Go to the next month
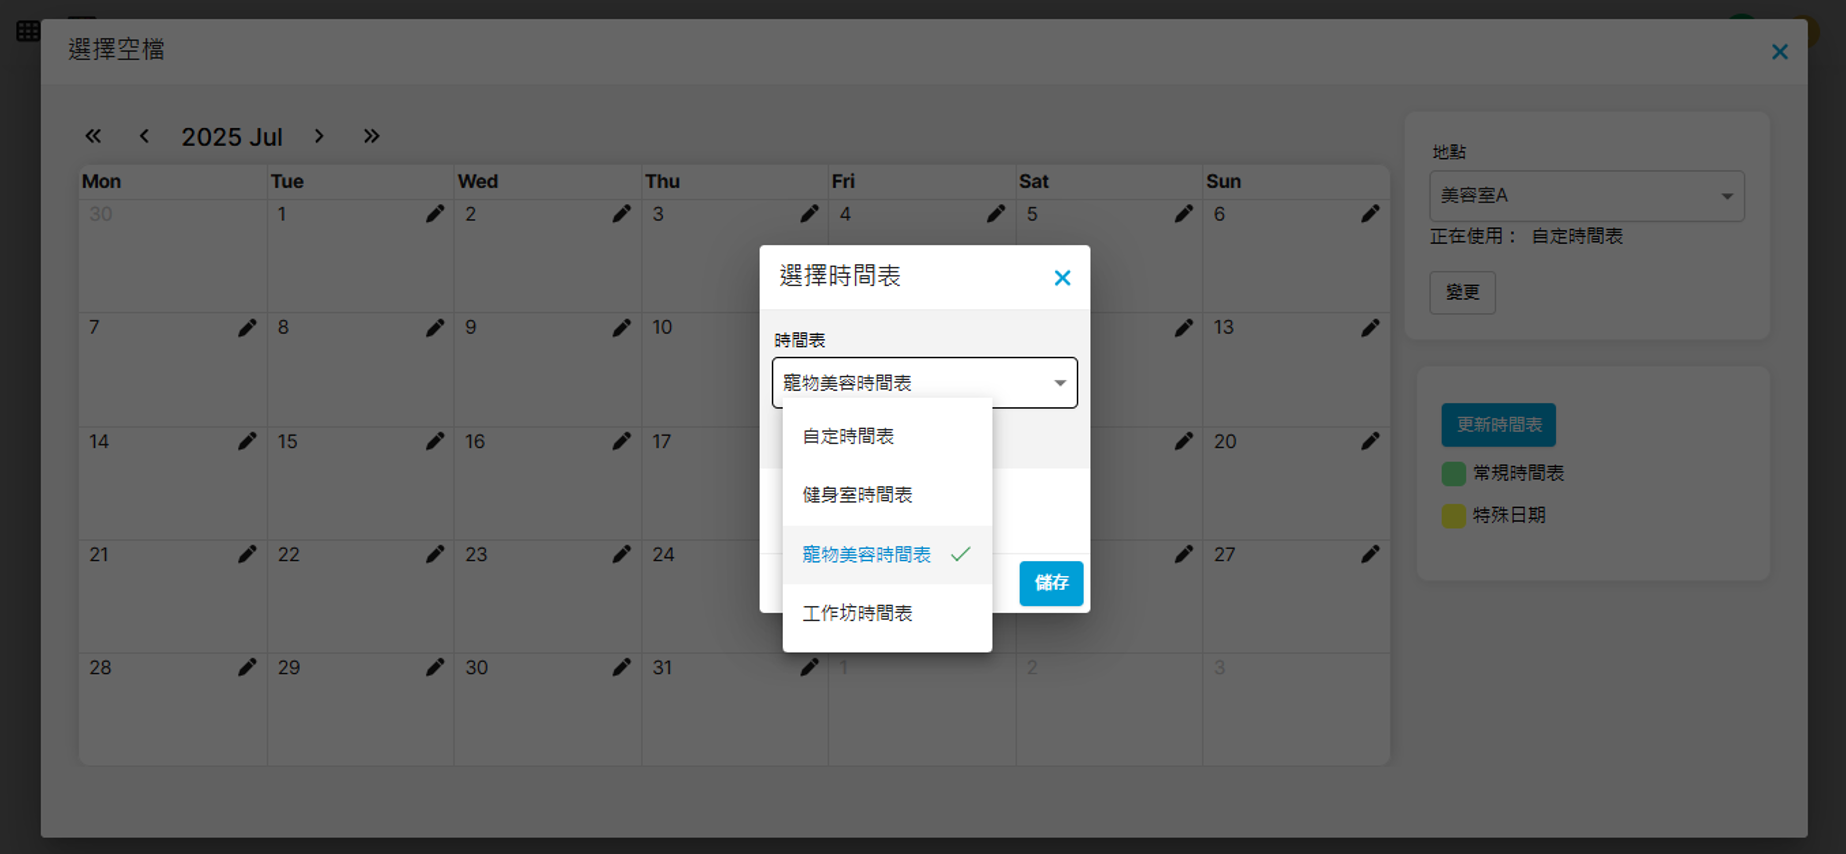 pyautogui.click(x=319, y=136)
